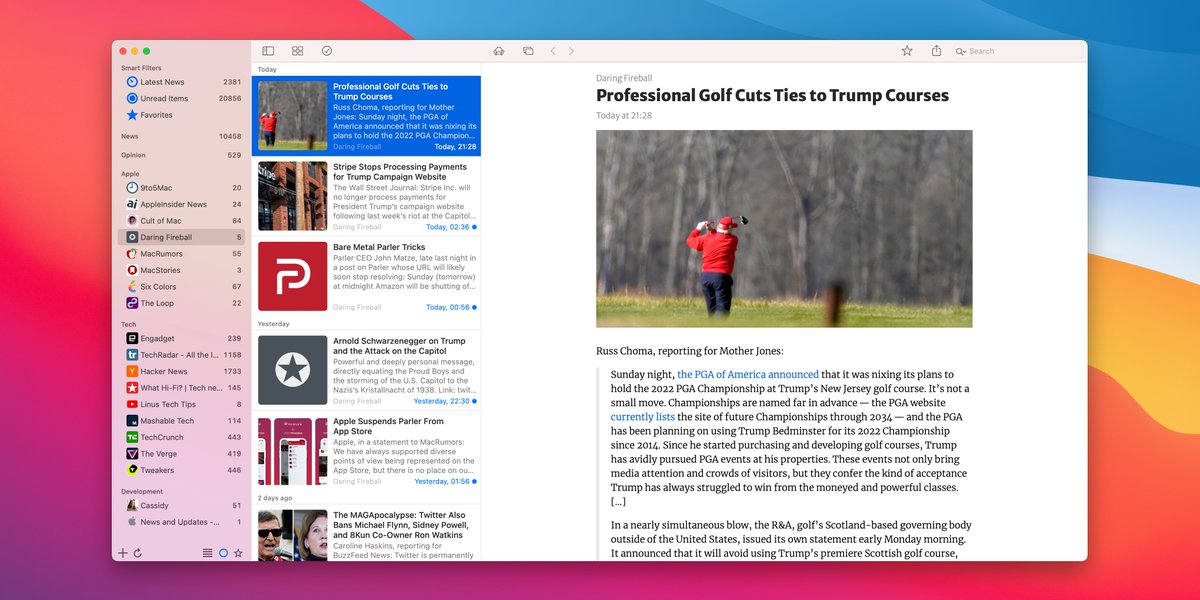Image resolution: width=1200 pixels, height=600 pixels.
Task: Select the MacRumors feed
Action: (x=183, y=254)
